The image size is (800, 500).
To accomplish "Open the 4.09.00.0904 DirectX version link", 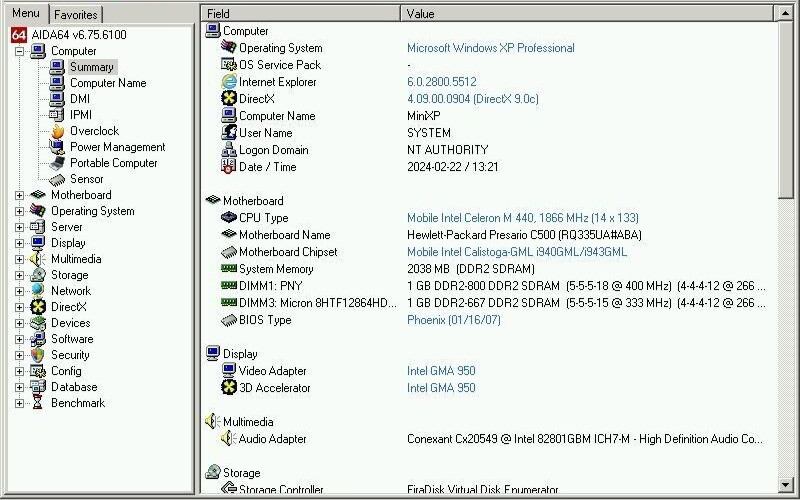I will coord(473,99).
